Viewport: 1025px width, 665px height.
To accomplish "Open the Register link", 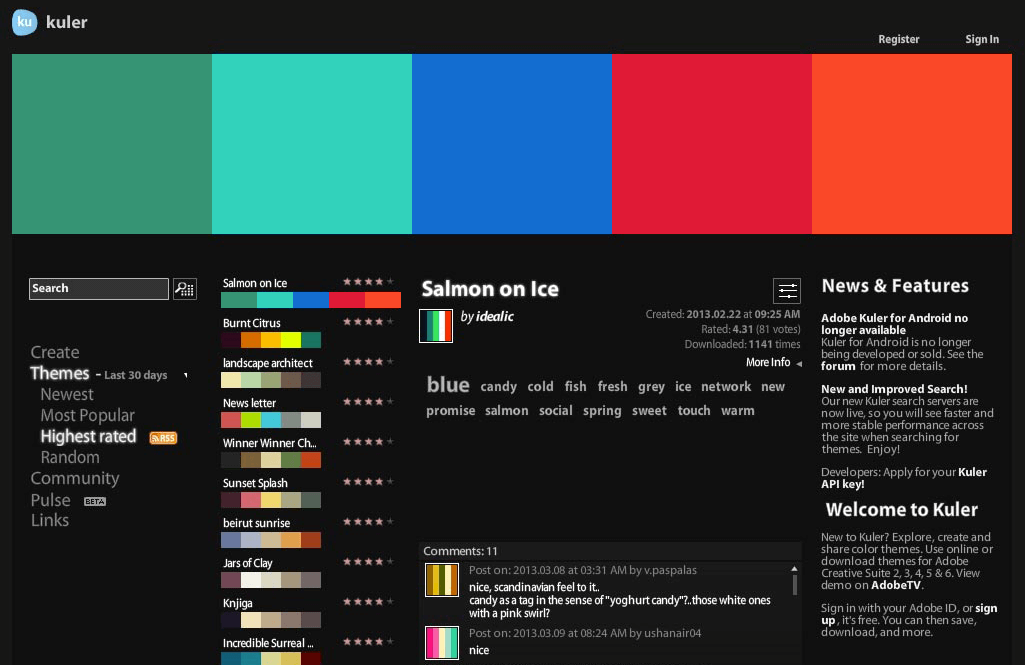I will tap(899, 39).
